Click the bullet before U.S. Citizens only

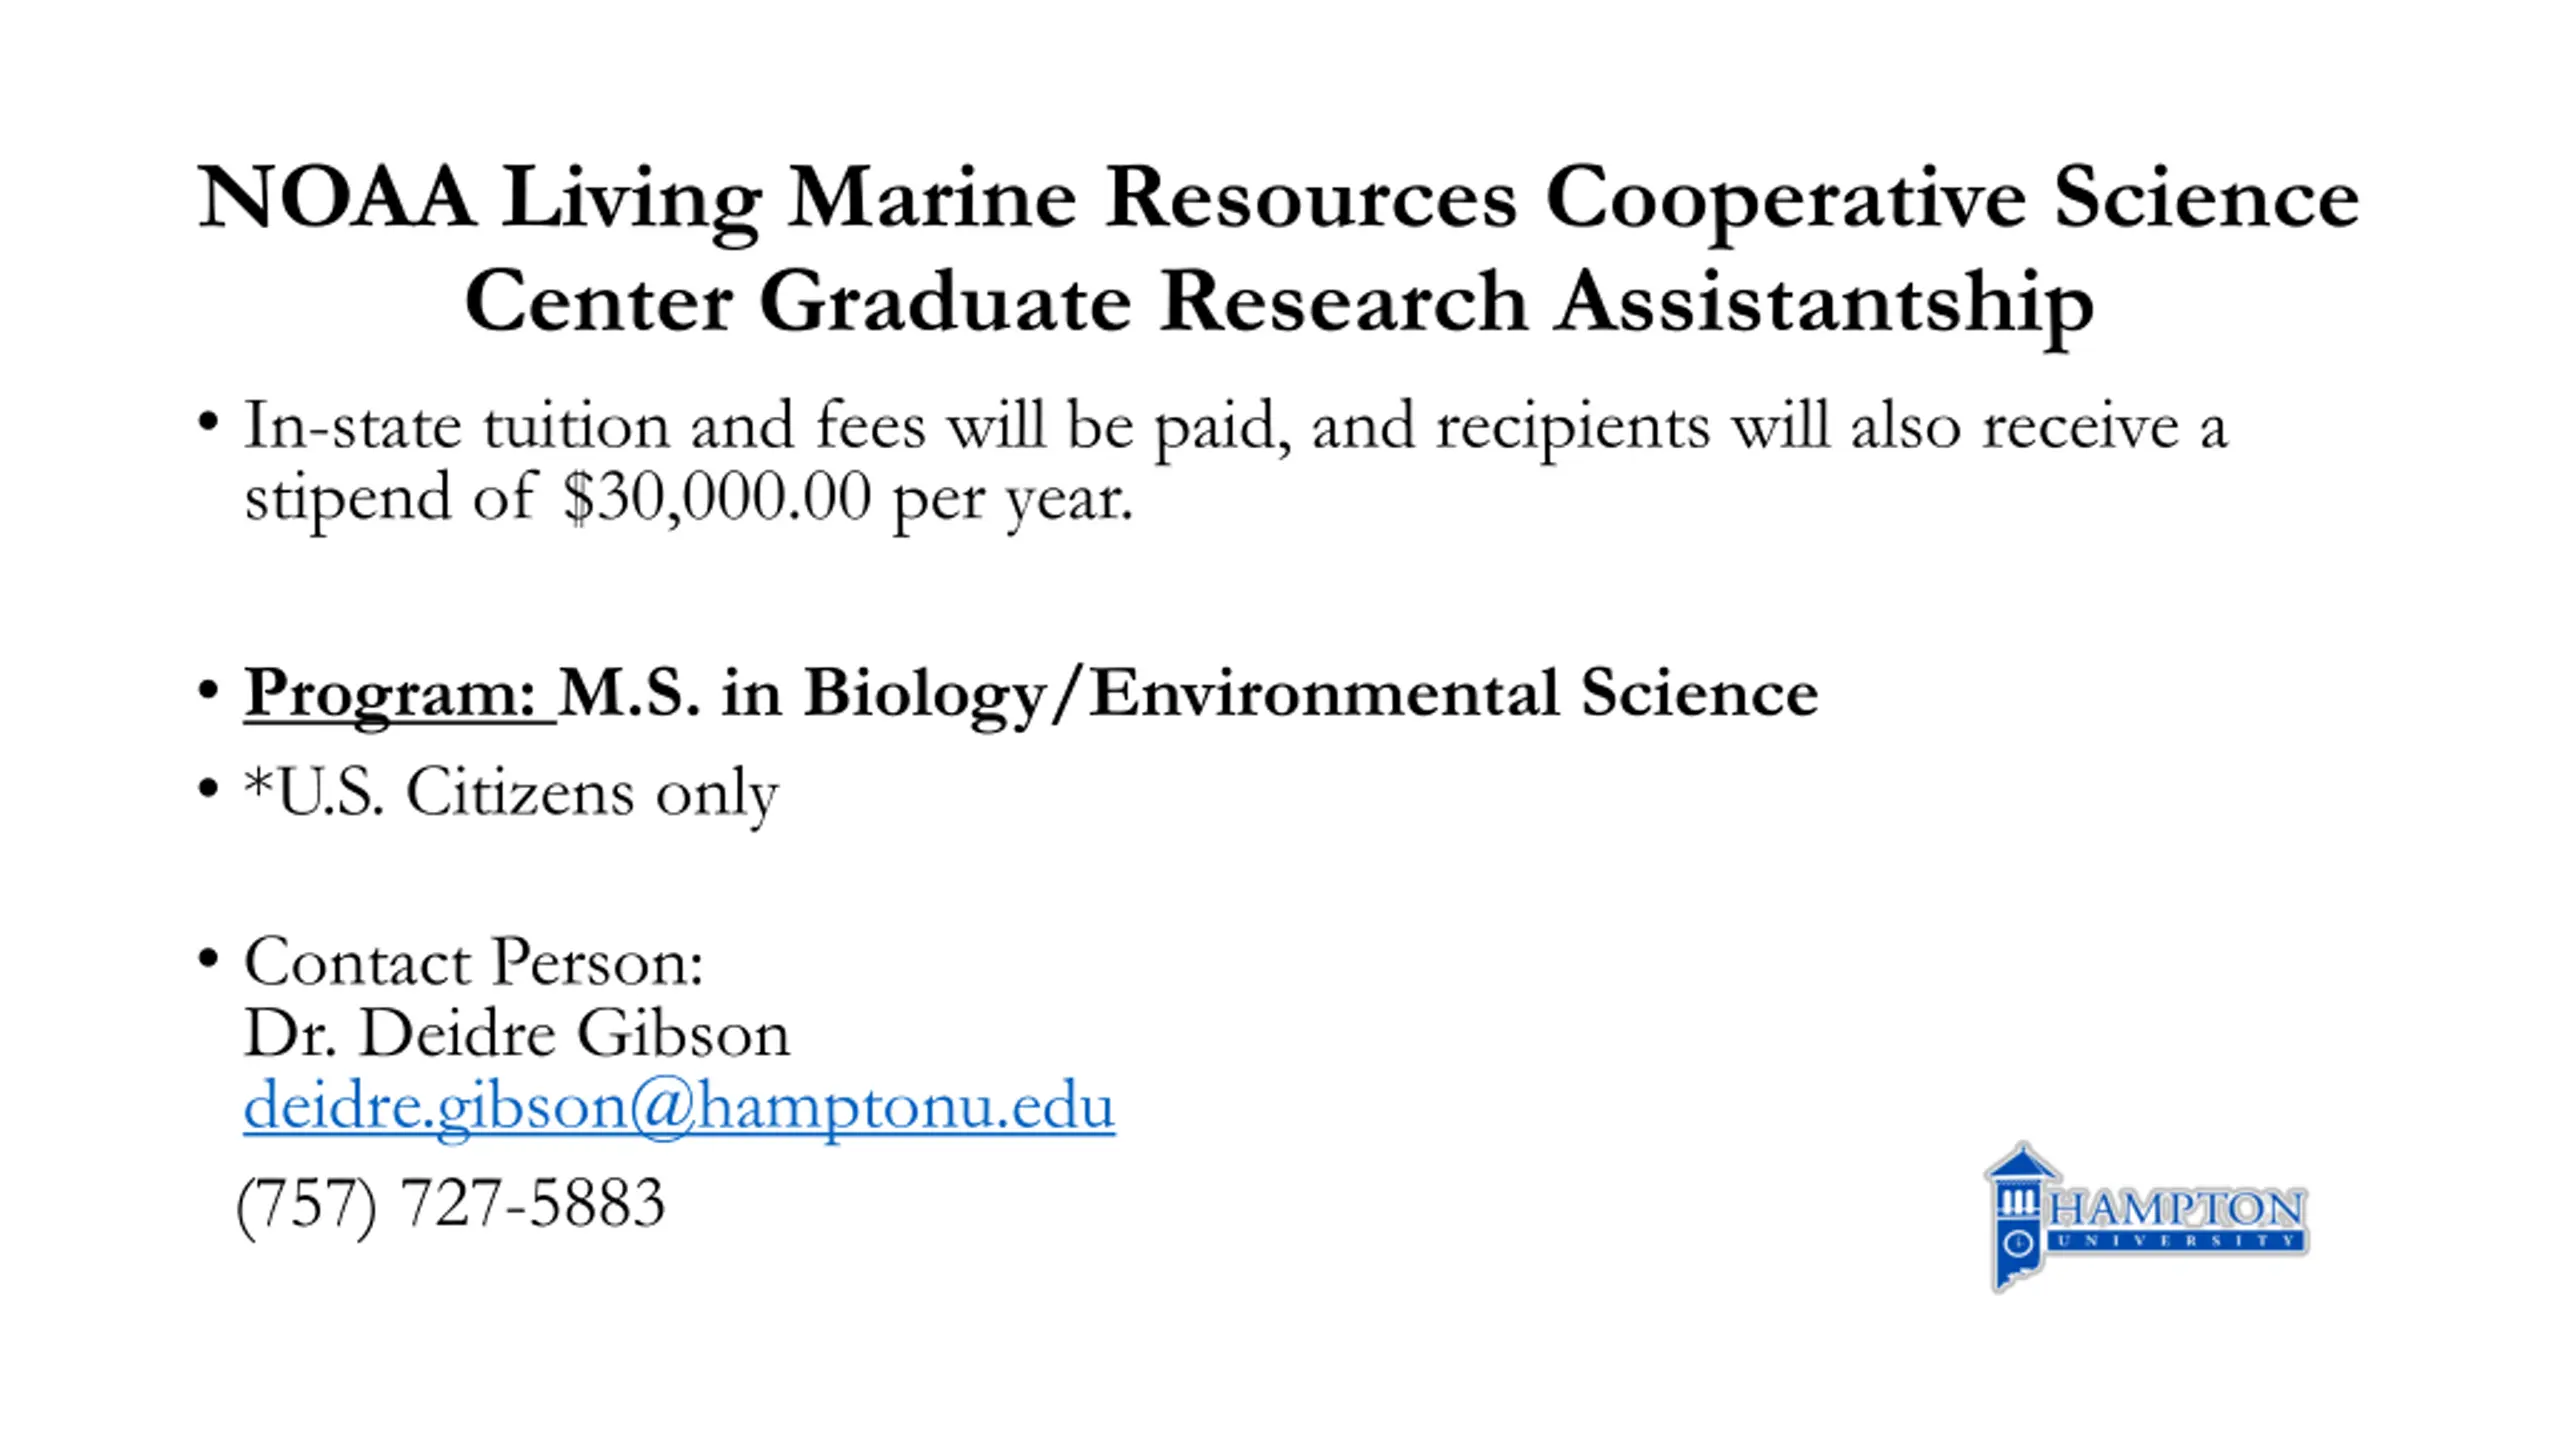click(x=208, y=789)
